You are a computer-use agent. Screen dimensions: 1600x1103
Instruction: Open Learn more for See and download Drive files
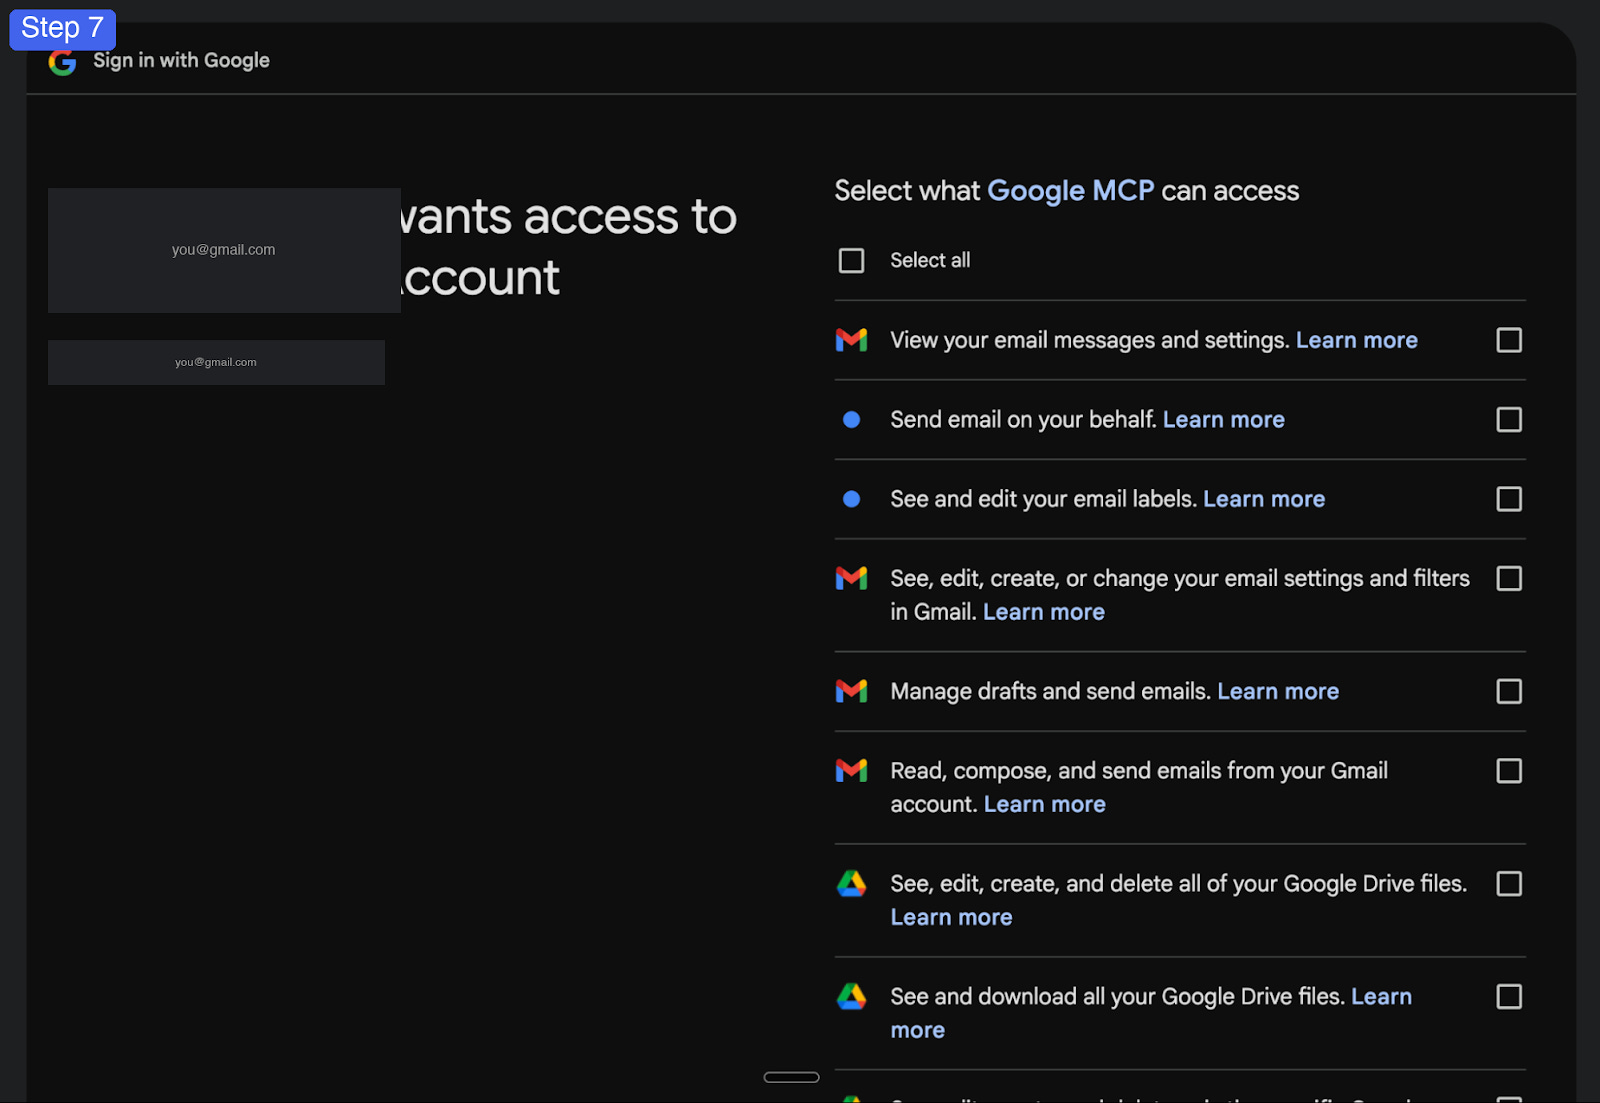(x=1381, y=997)
